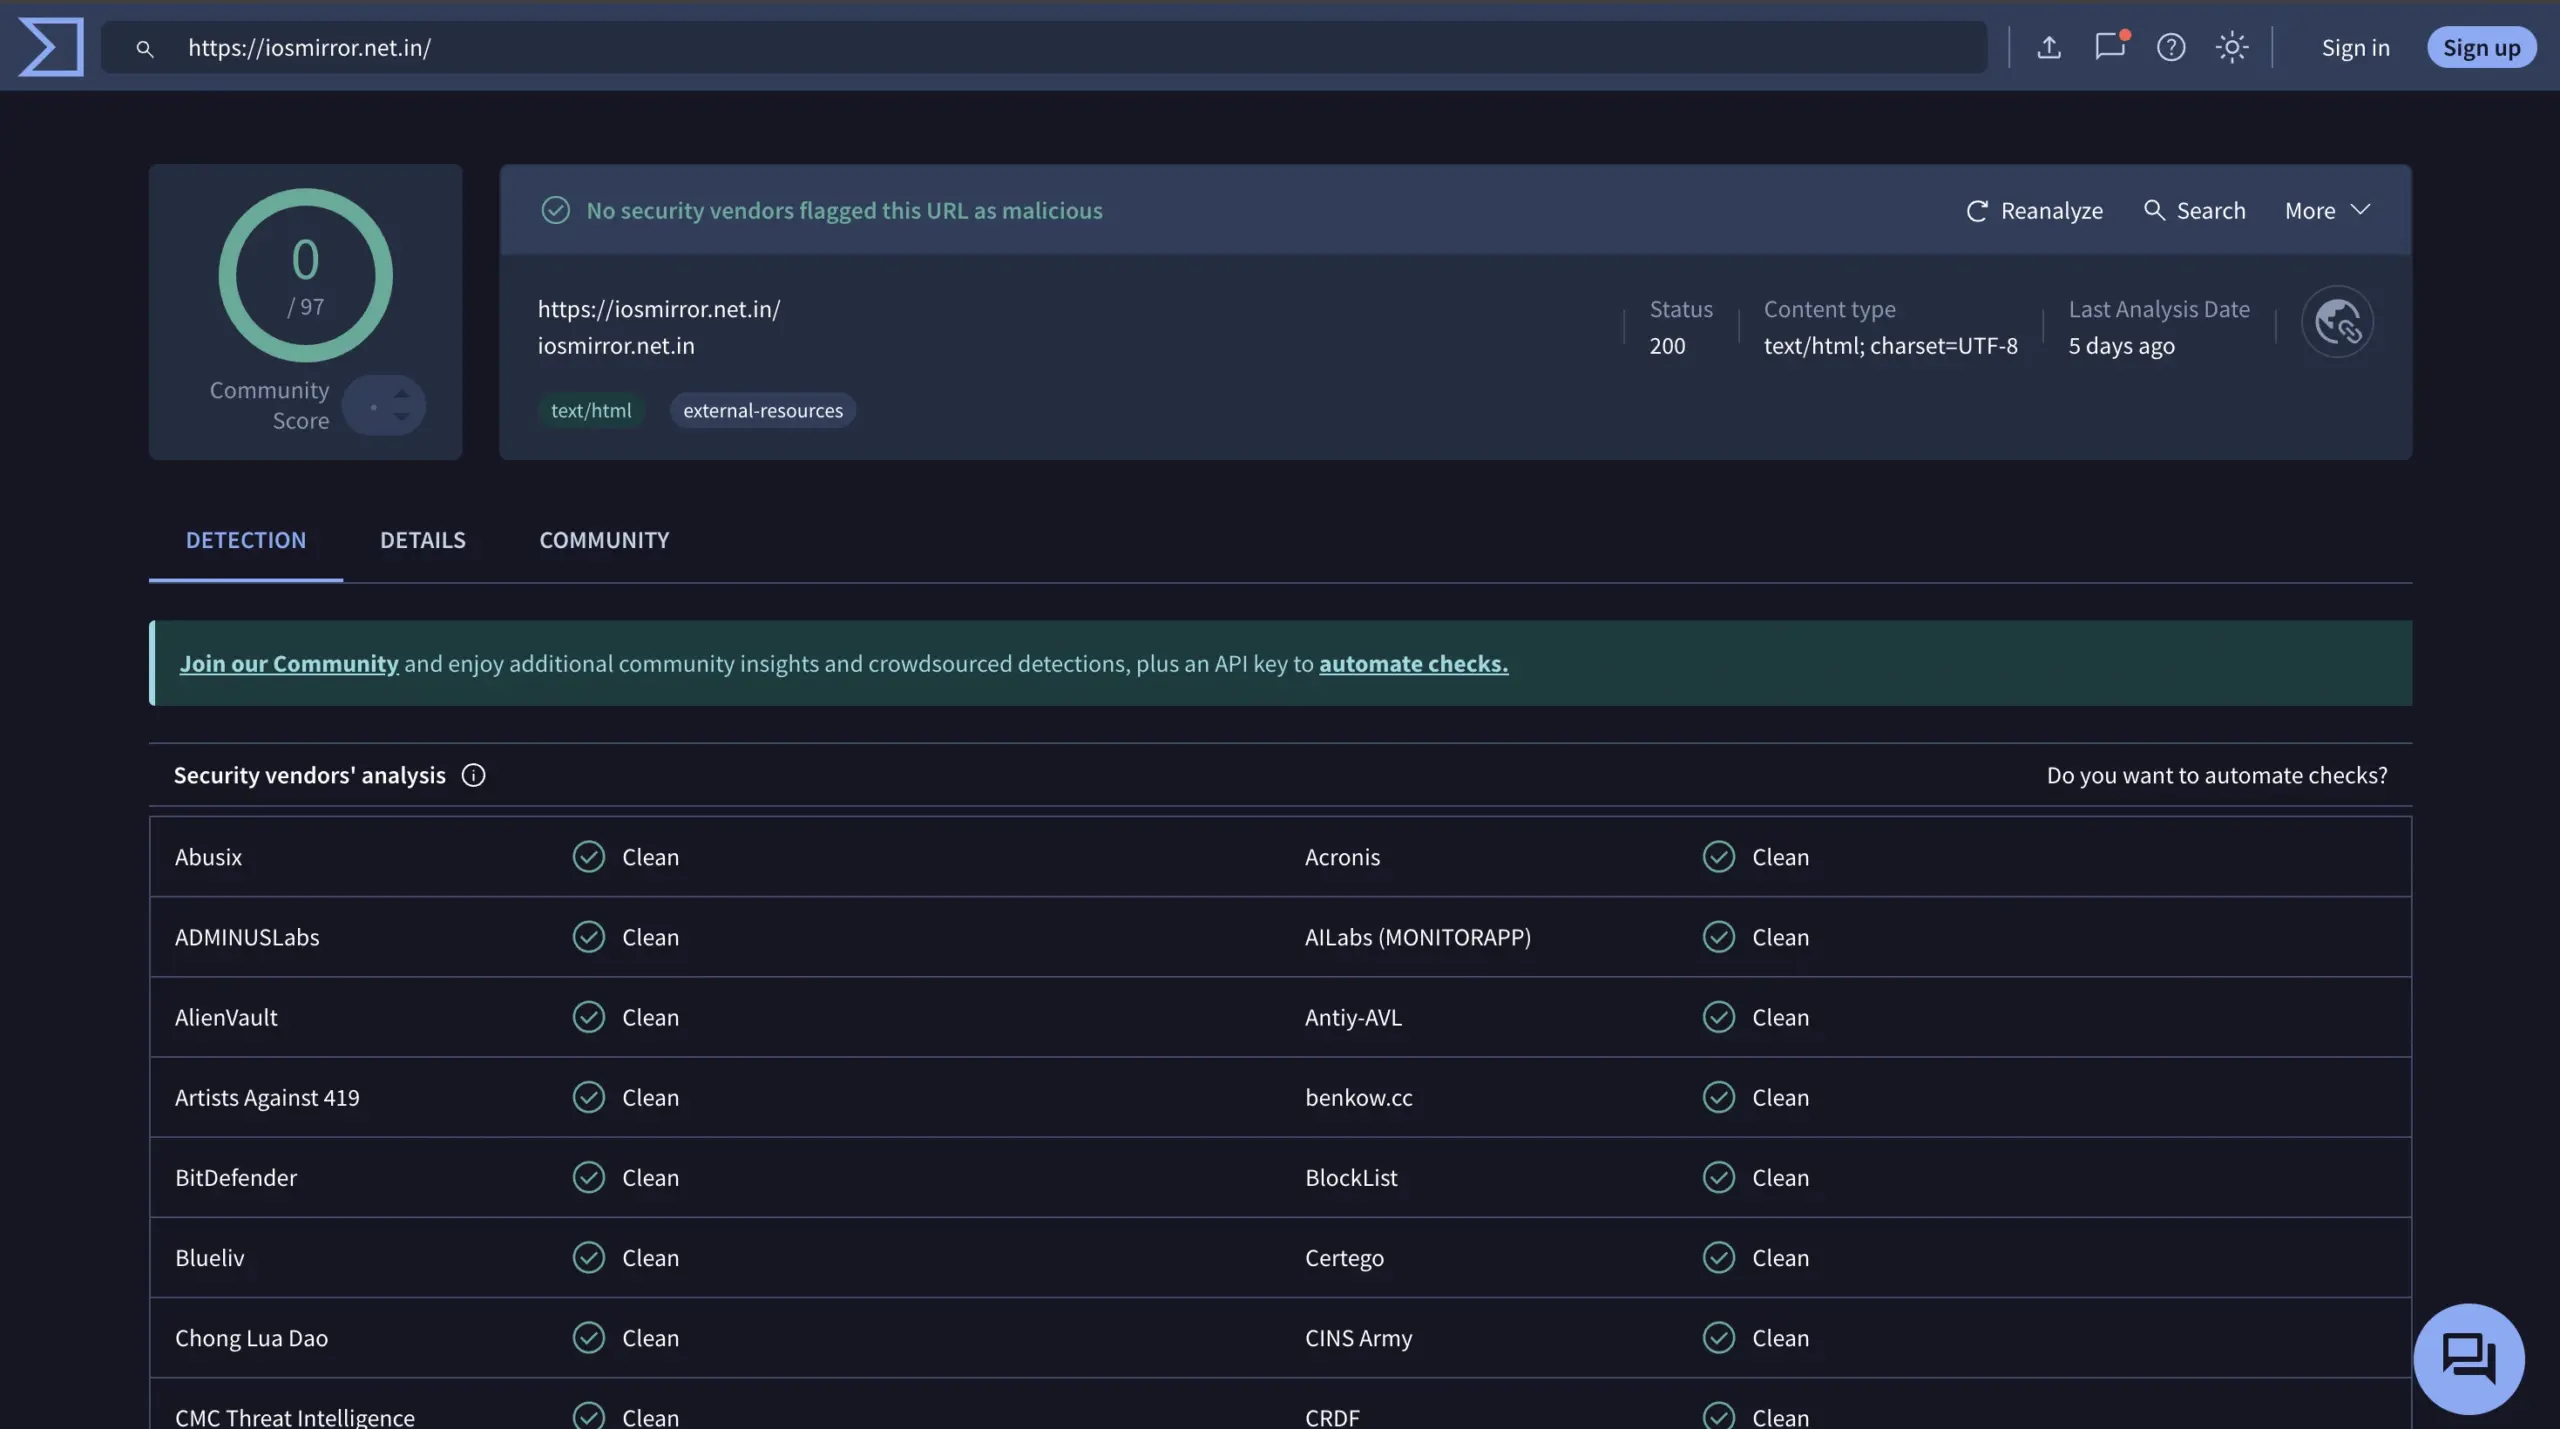This screenshot has height=1429, width=2560.
Task: Click the ADMINUSLabs clean check icon
Action: click(x=589, y=937)
